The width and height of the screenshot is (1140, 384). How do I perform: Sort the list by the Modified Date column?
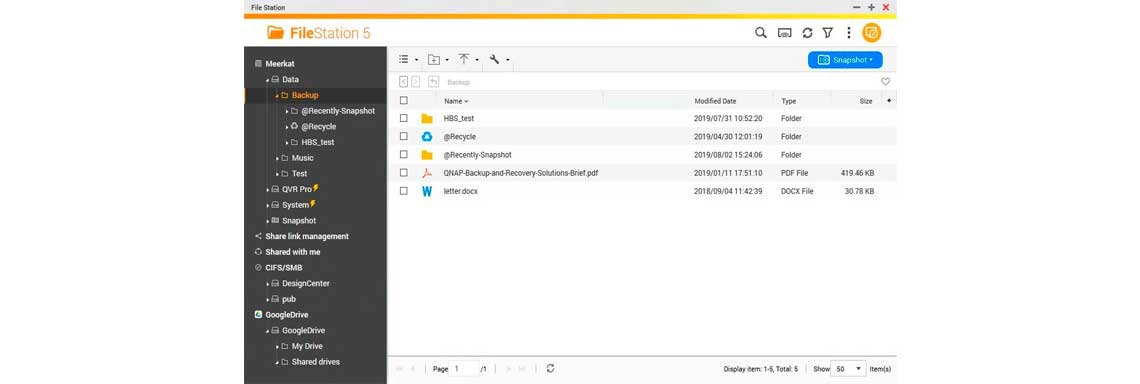(x=715, y=101)
